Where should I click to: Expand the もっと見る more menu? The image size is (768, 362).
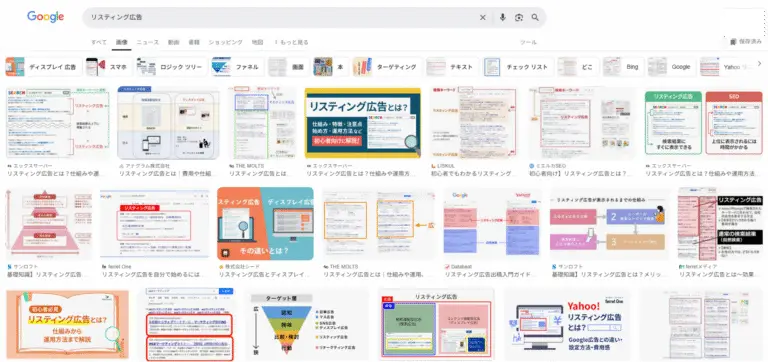[x=292, y=43]
